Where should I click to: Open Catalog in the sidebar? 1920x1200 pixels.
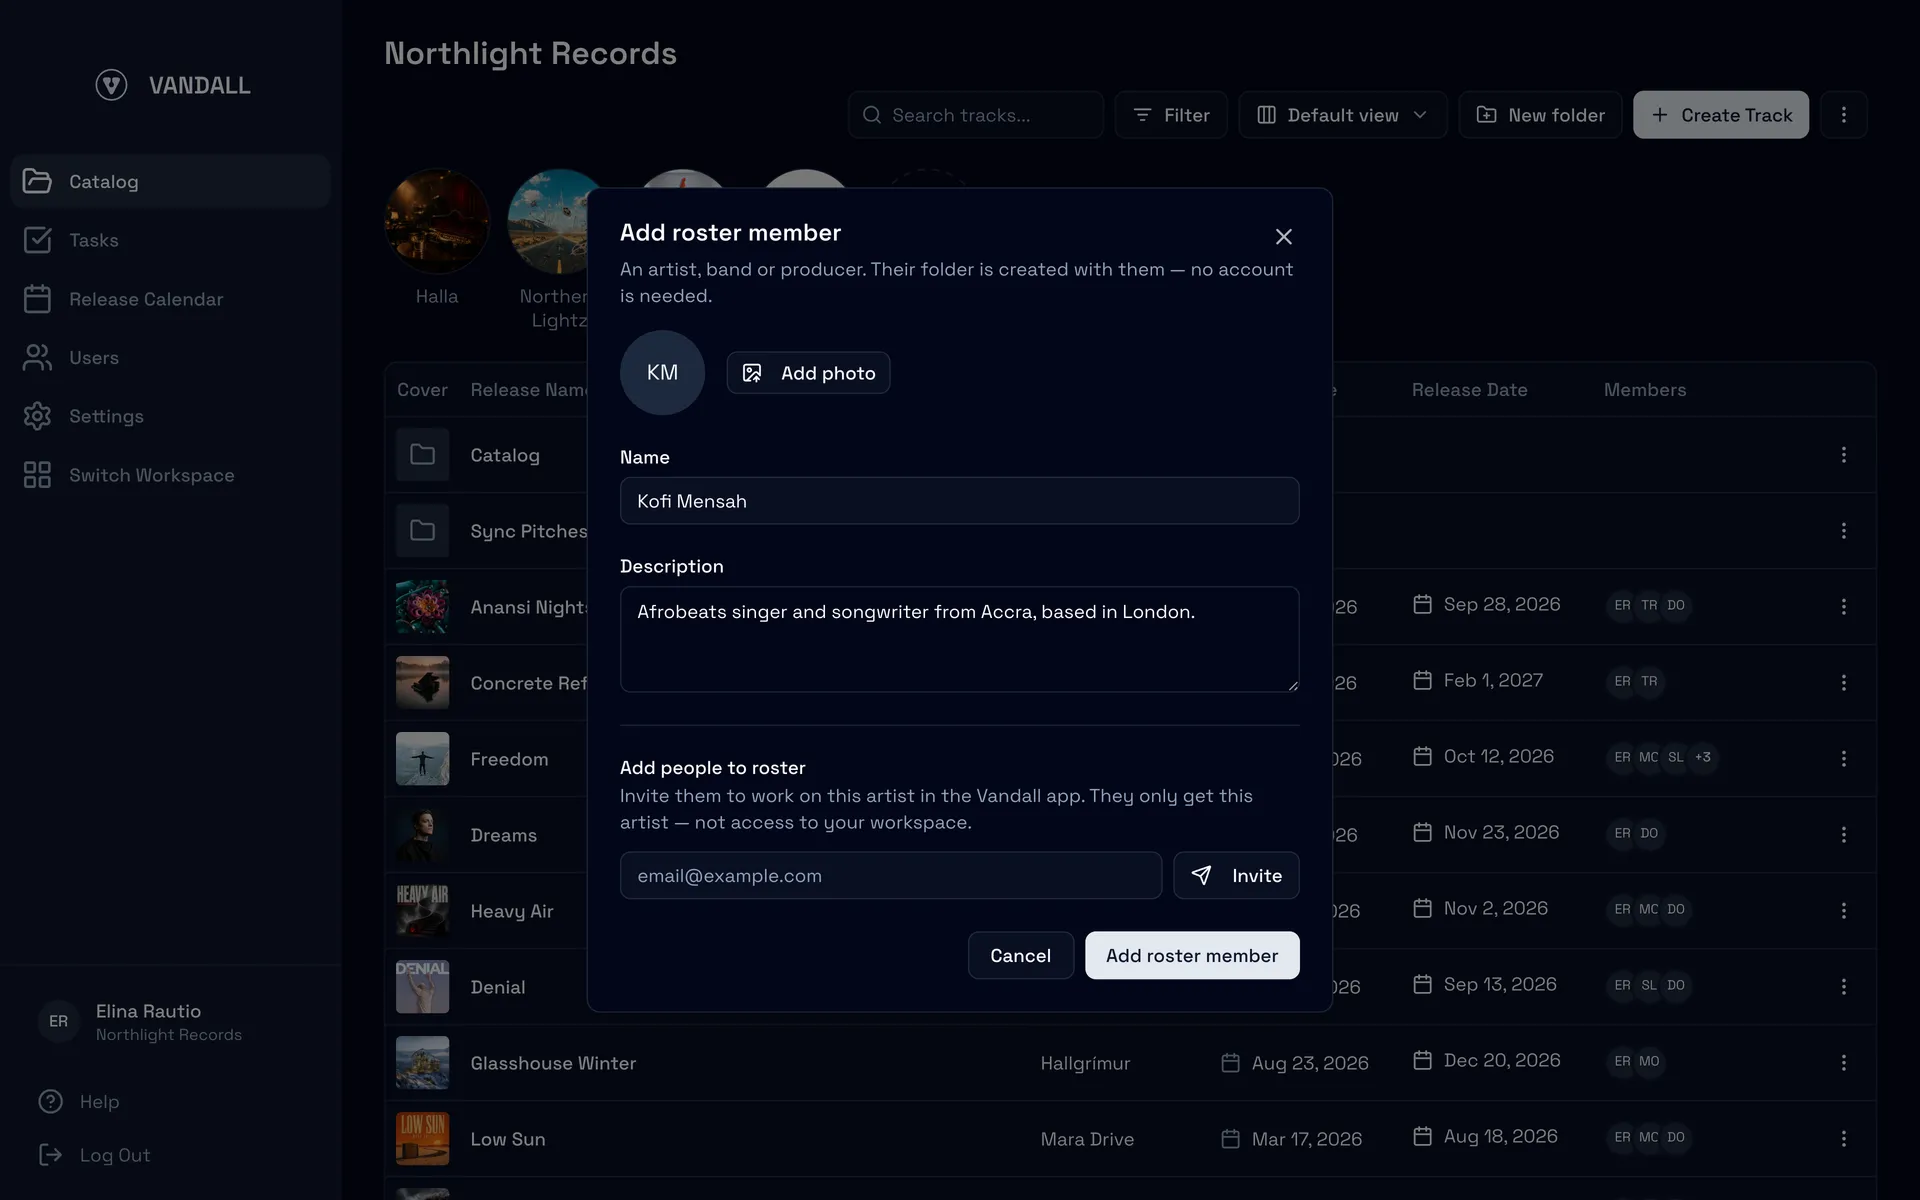click(170, 181)
